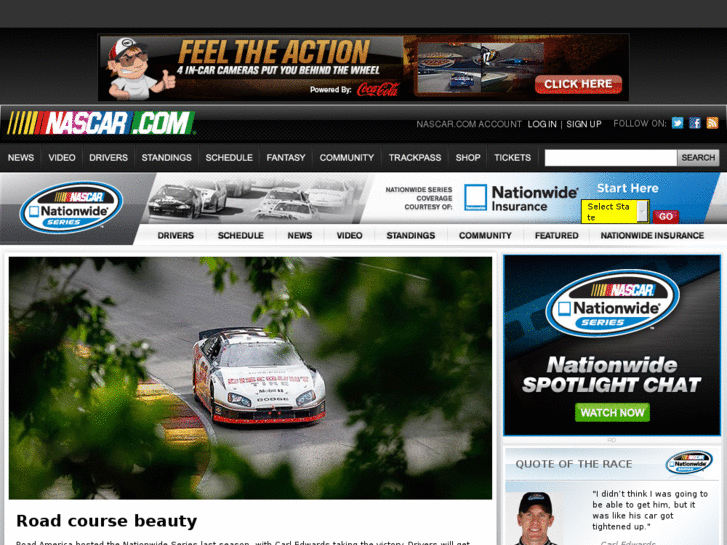Click the Nationwide Series logo in the Spotlight Chat ad

612,303
